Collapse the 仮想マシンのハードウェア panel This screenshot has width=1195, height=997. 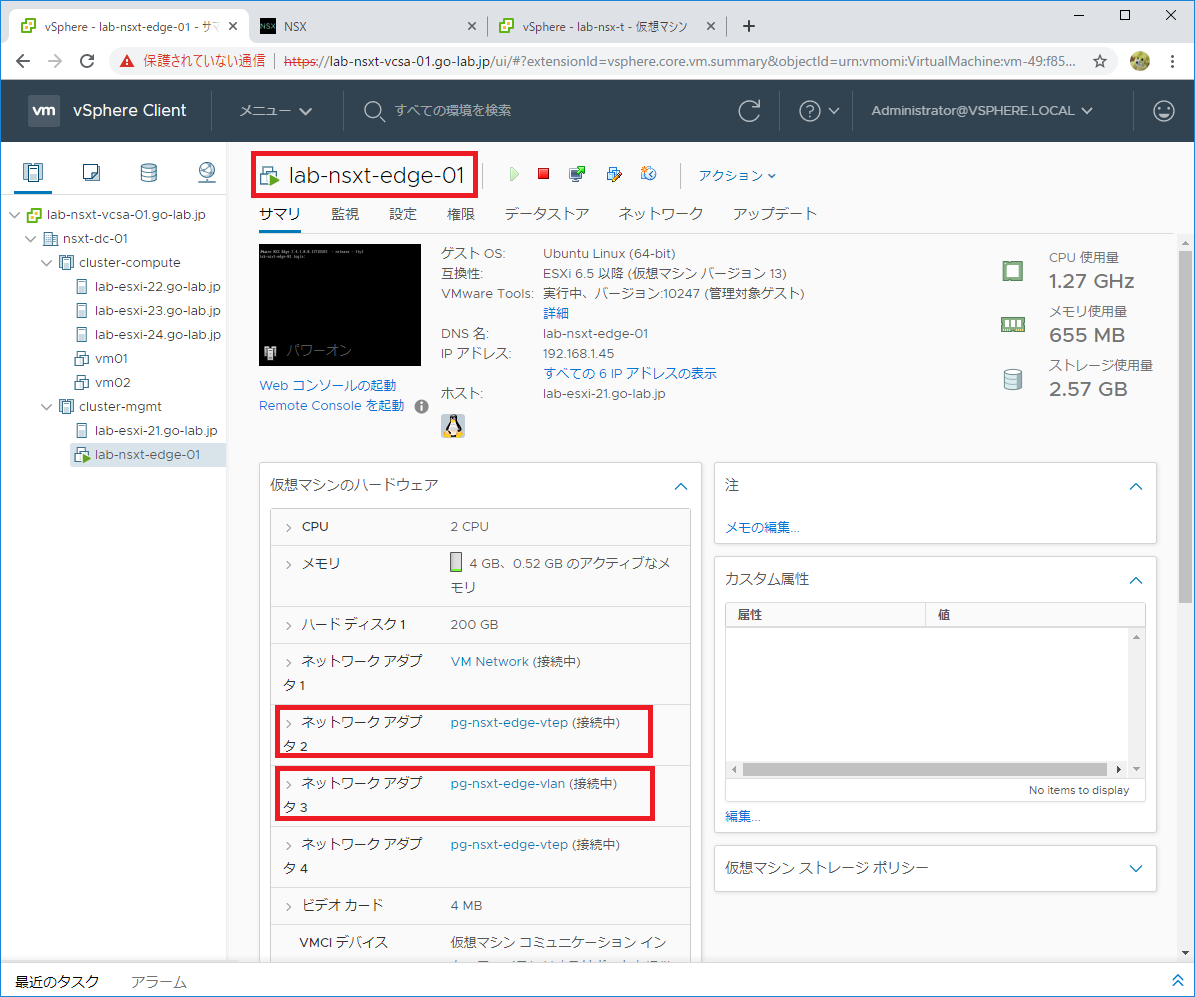tap(681, 486)
